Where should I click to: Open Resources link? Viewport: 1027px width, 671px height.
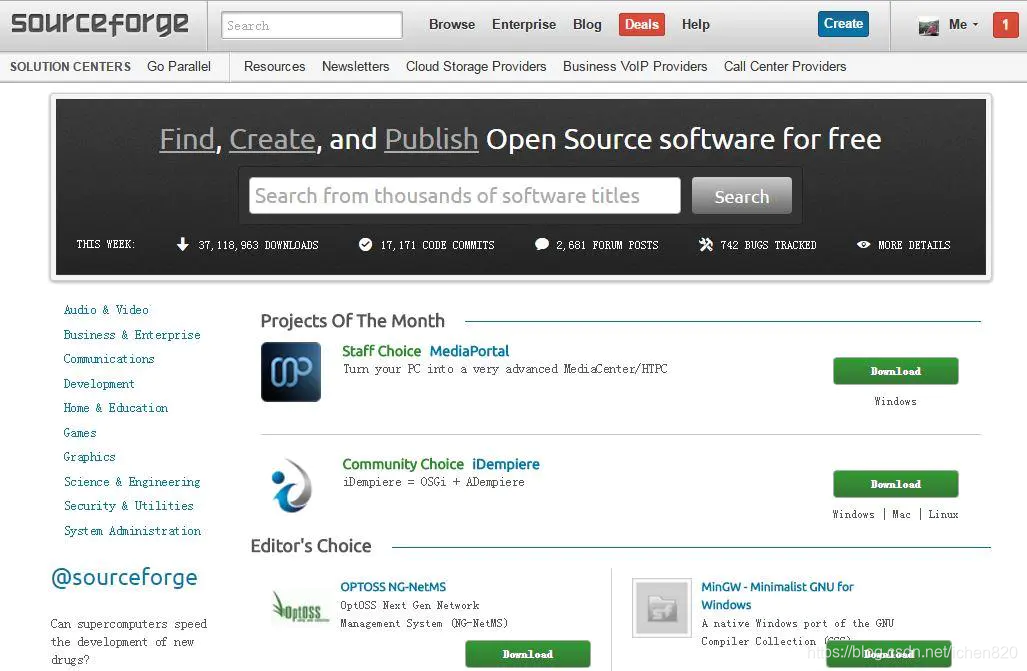coord(274,67)
